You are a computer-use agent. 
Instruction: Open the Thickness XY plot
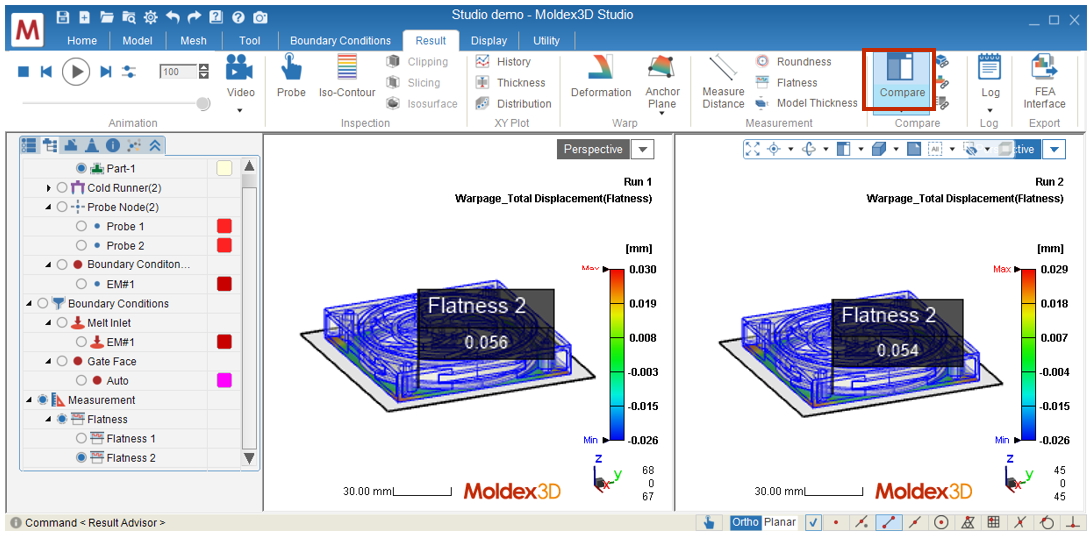tap(511, 82)
